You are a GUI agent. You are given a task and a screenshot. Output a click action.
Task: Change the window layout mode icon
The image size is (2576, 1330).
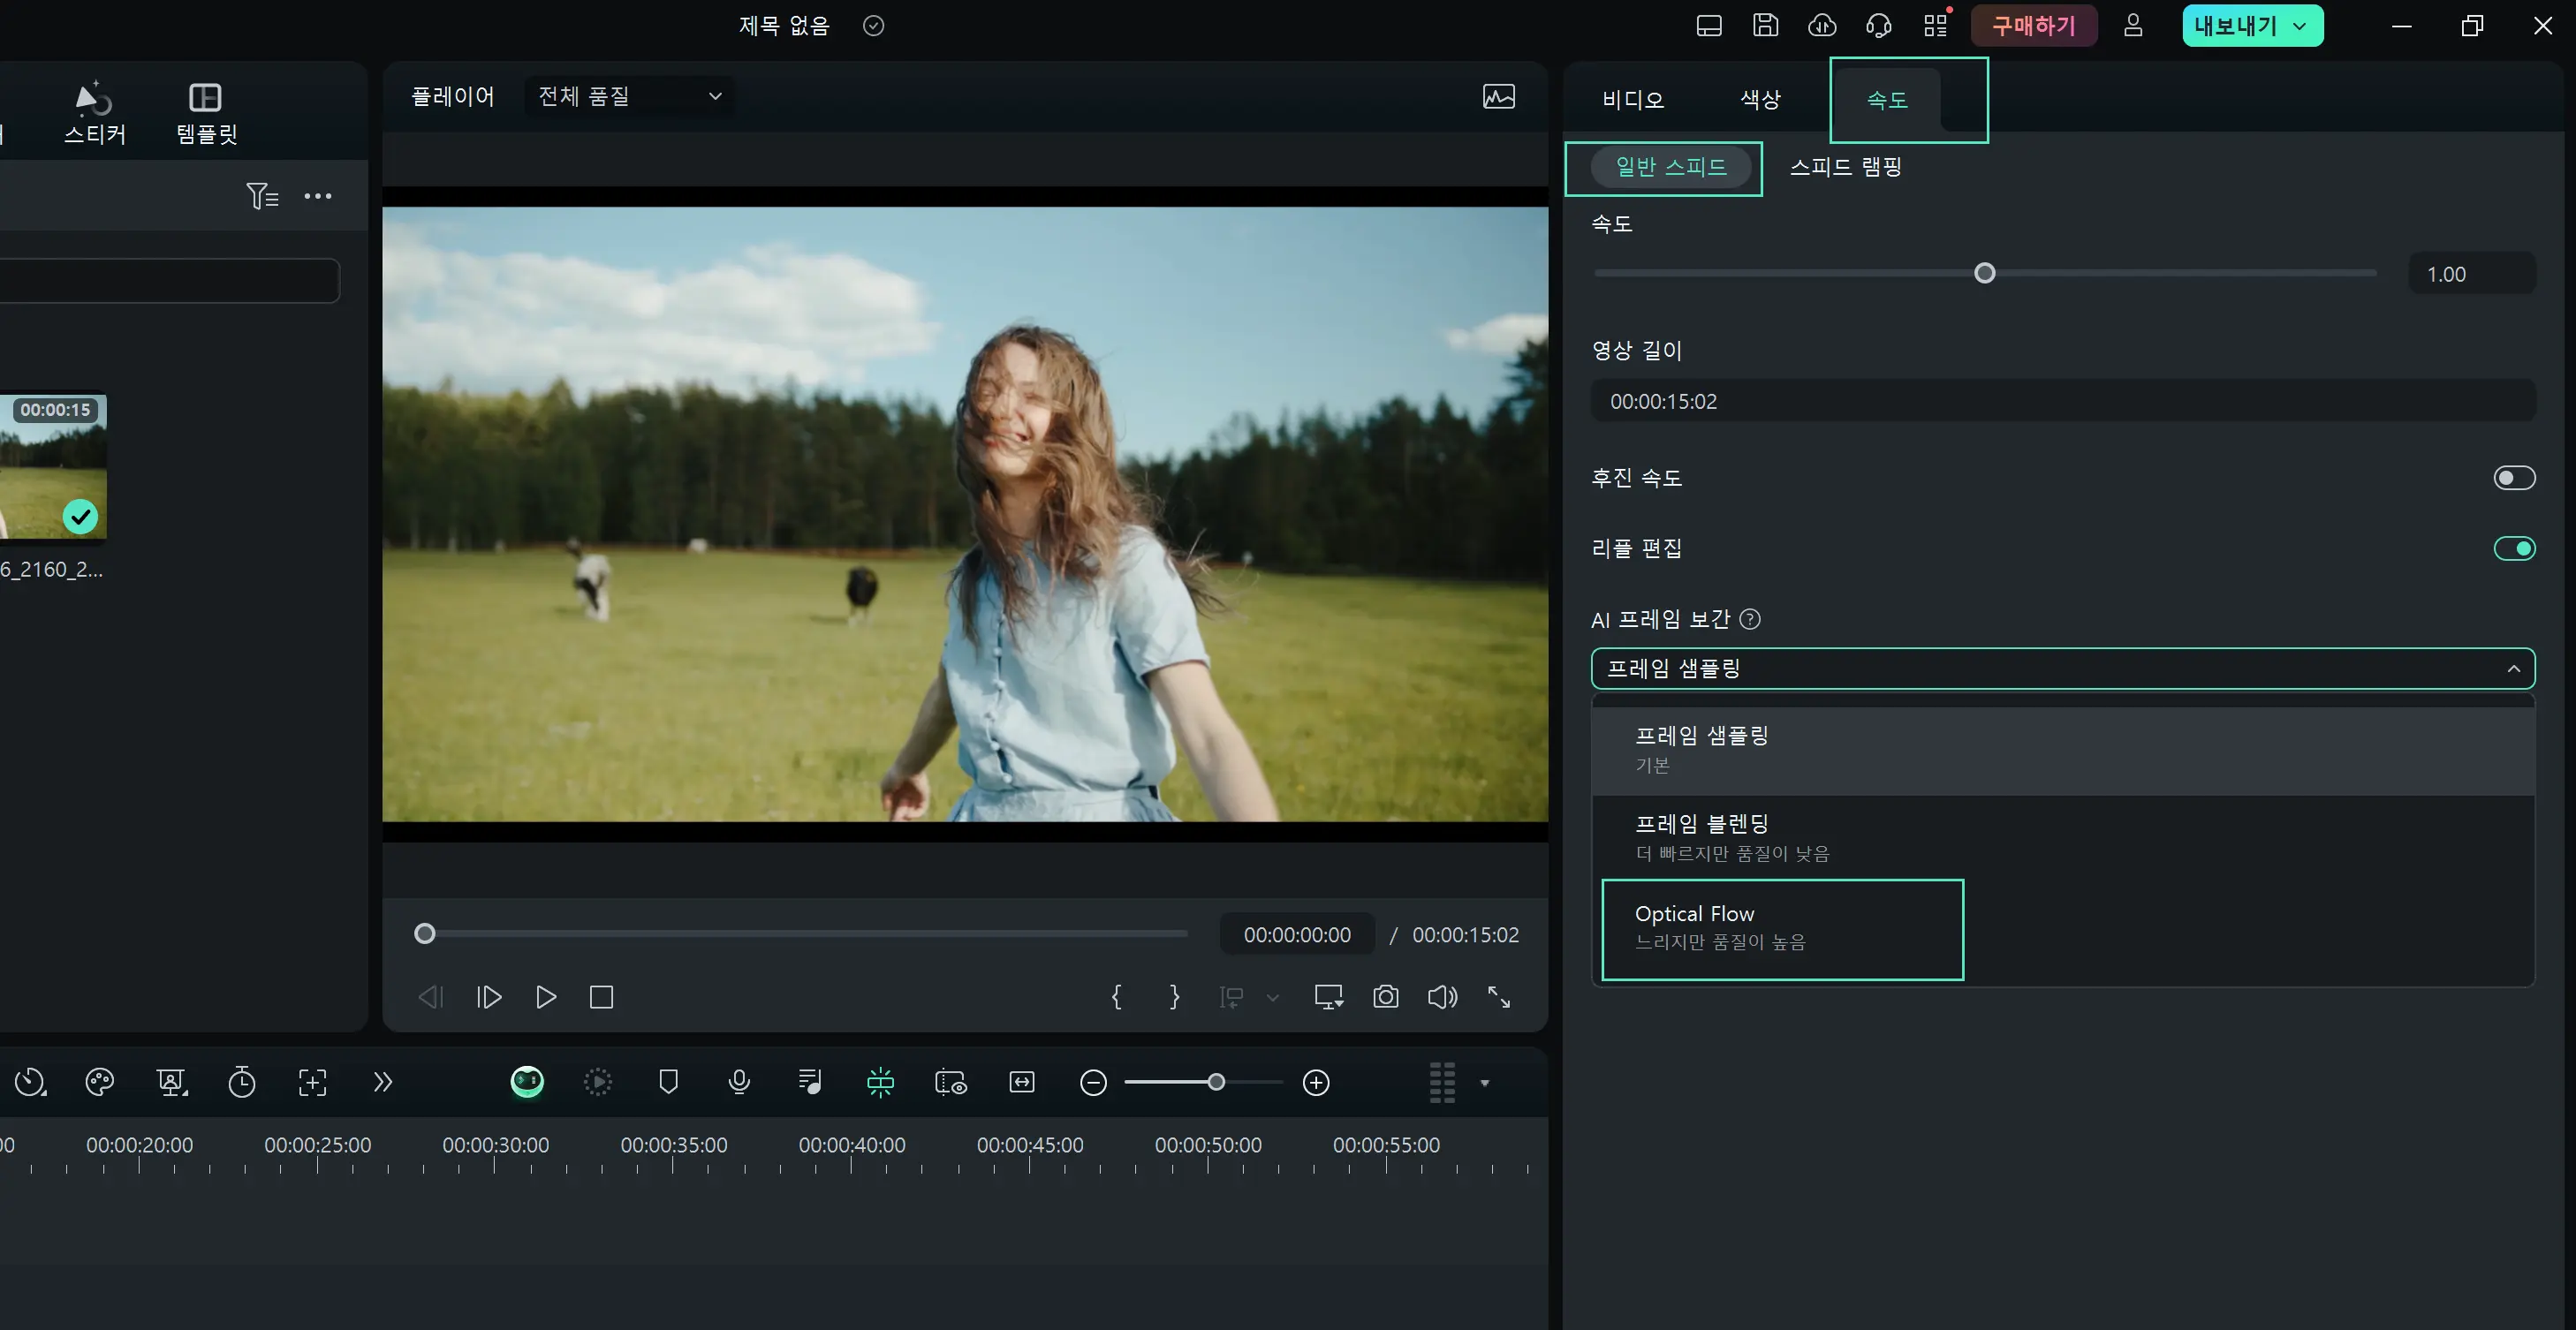click(1709, 26)
